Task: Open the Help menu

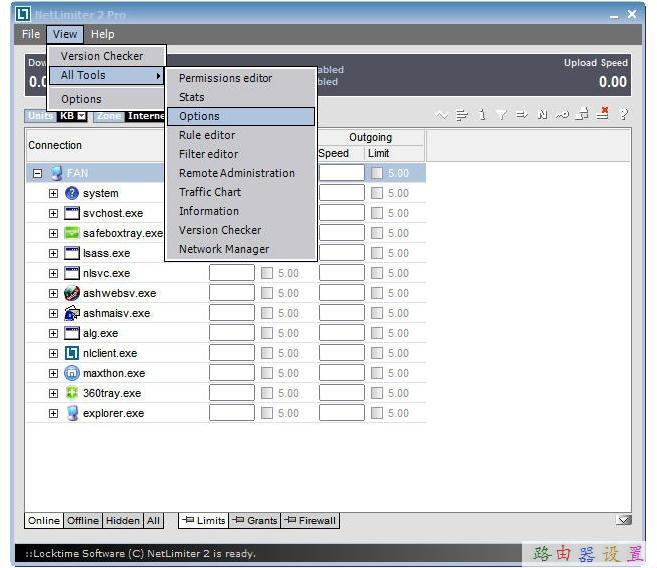Action: (x=102, y=34)
